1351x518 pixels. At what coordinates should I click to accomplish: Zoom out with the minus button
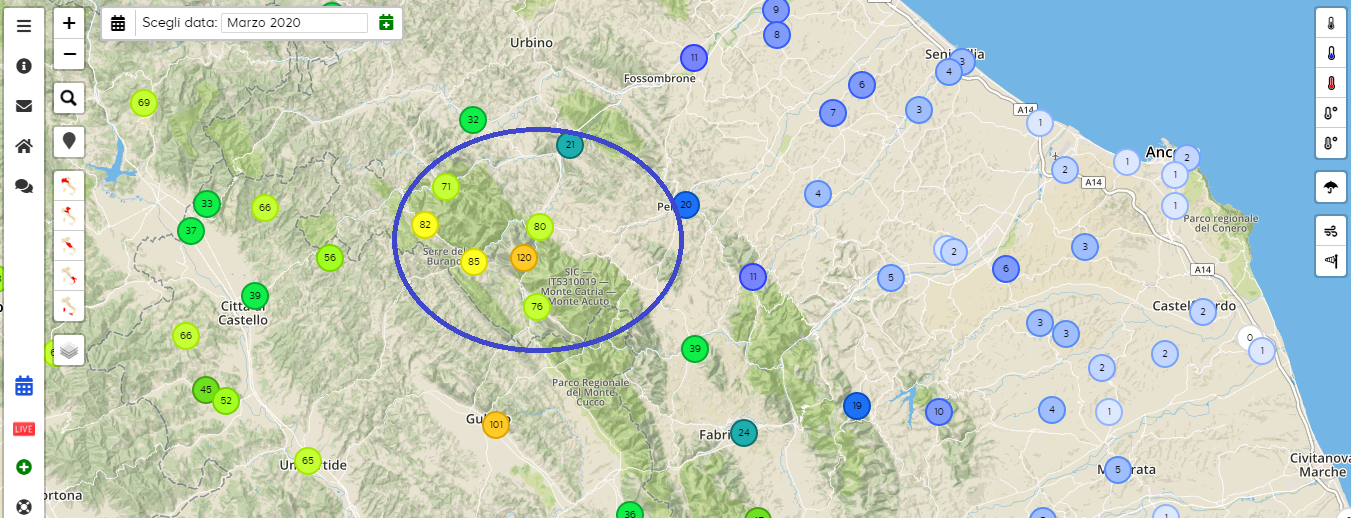pos(68,54)
